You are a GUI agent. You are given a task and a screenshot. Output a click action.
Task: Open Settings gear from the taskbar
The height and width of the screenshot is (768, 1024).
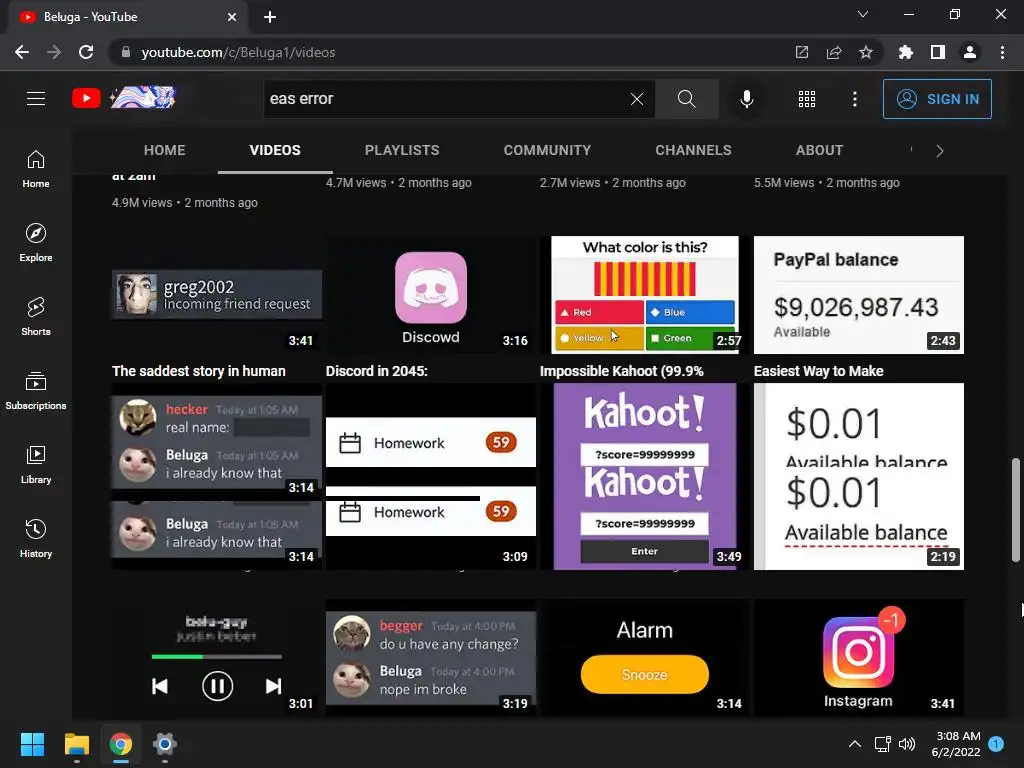click(x=165, y=744)
